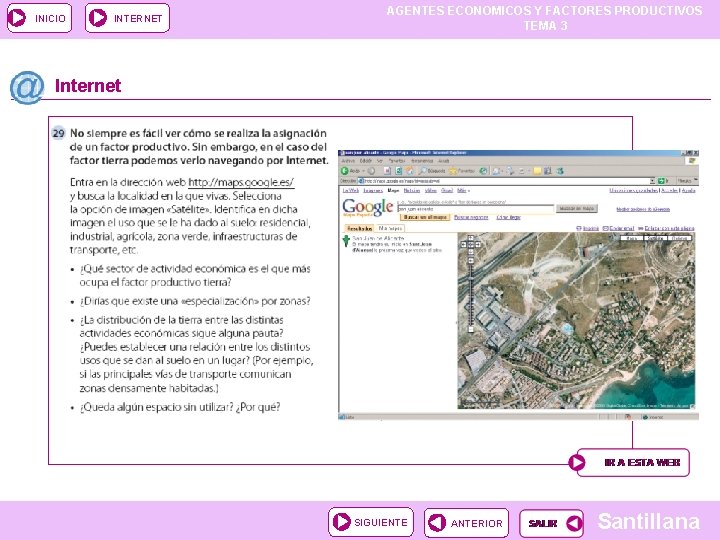Click the zoom in plus on map

coord(471,260)
